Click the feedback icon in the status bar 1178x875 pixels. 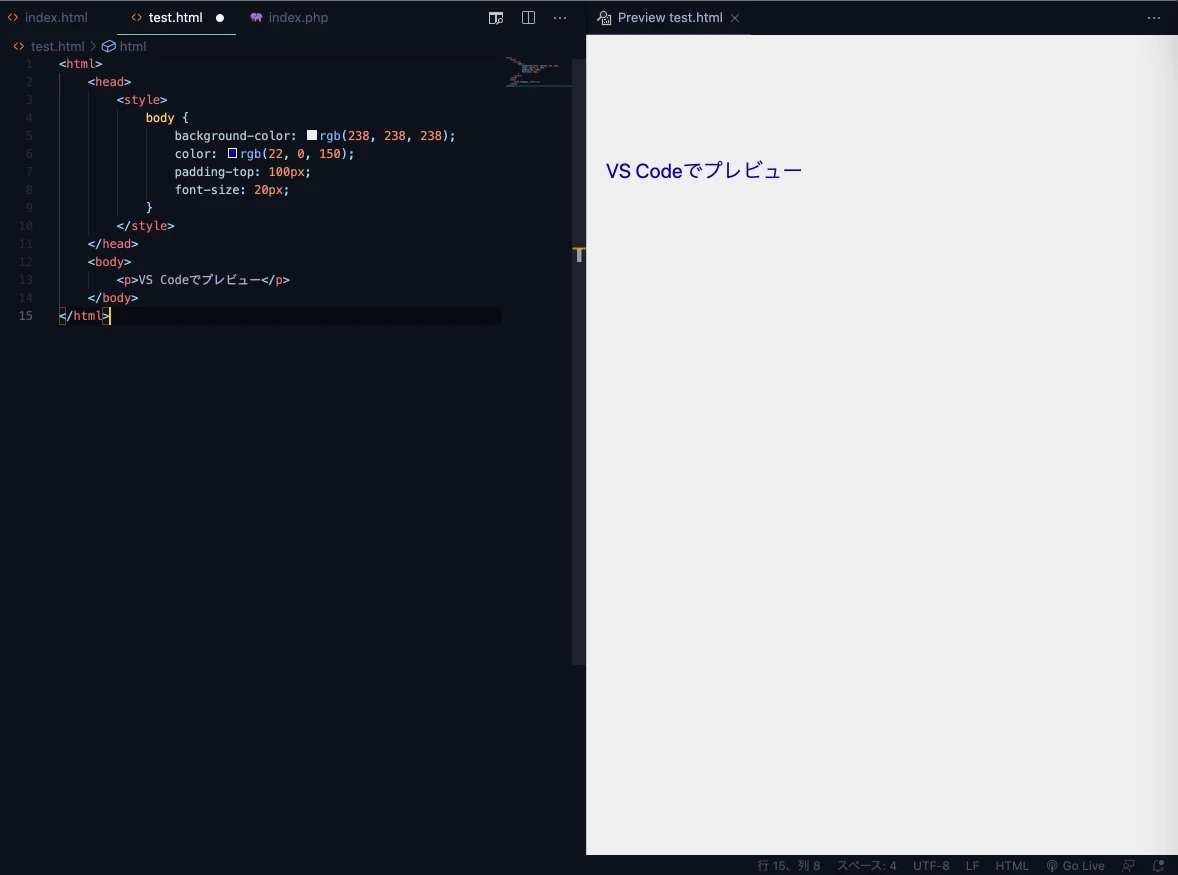pos(1128,865)
